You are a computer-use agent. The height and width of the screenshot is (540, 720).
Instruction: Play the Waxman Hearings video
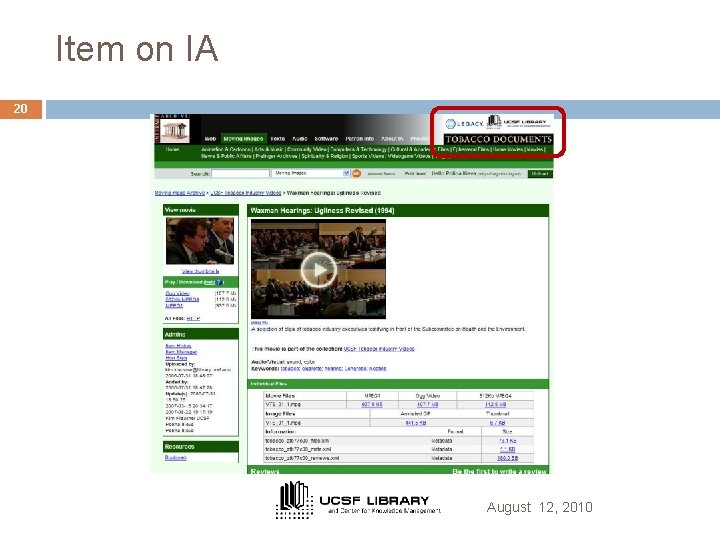click(x=319, y=270)
